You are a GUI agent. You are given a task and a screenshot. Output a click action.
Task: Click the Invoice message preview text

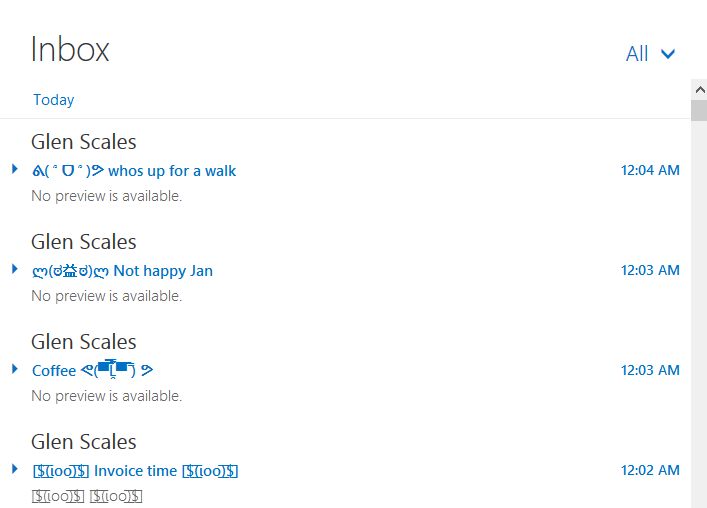point(87,496)
